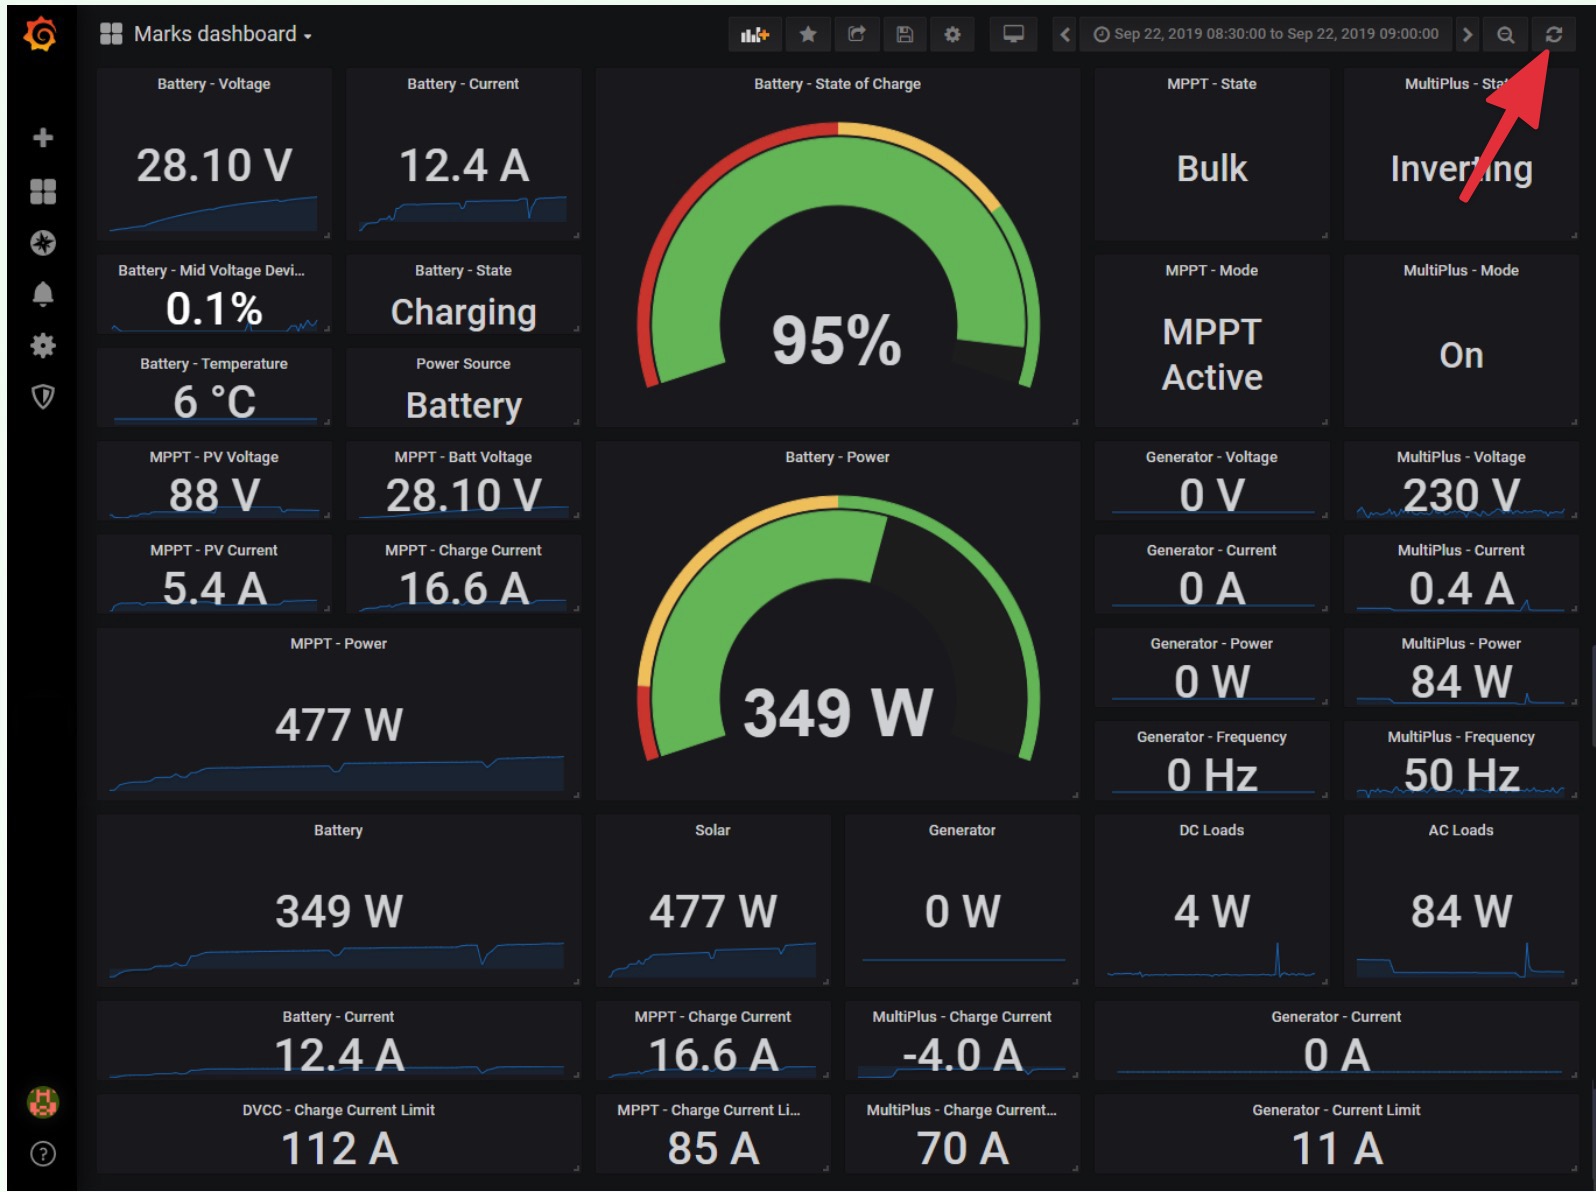Click the 230 V MultiPlus voltage value
Screen dimensions: 1596x1192
click(1461, 496)
